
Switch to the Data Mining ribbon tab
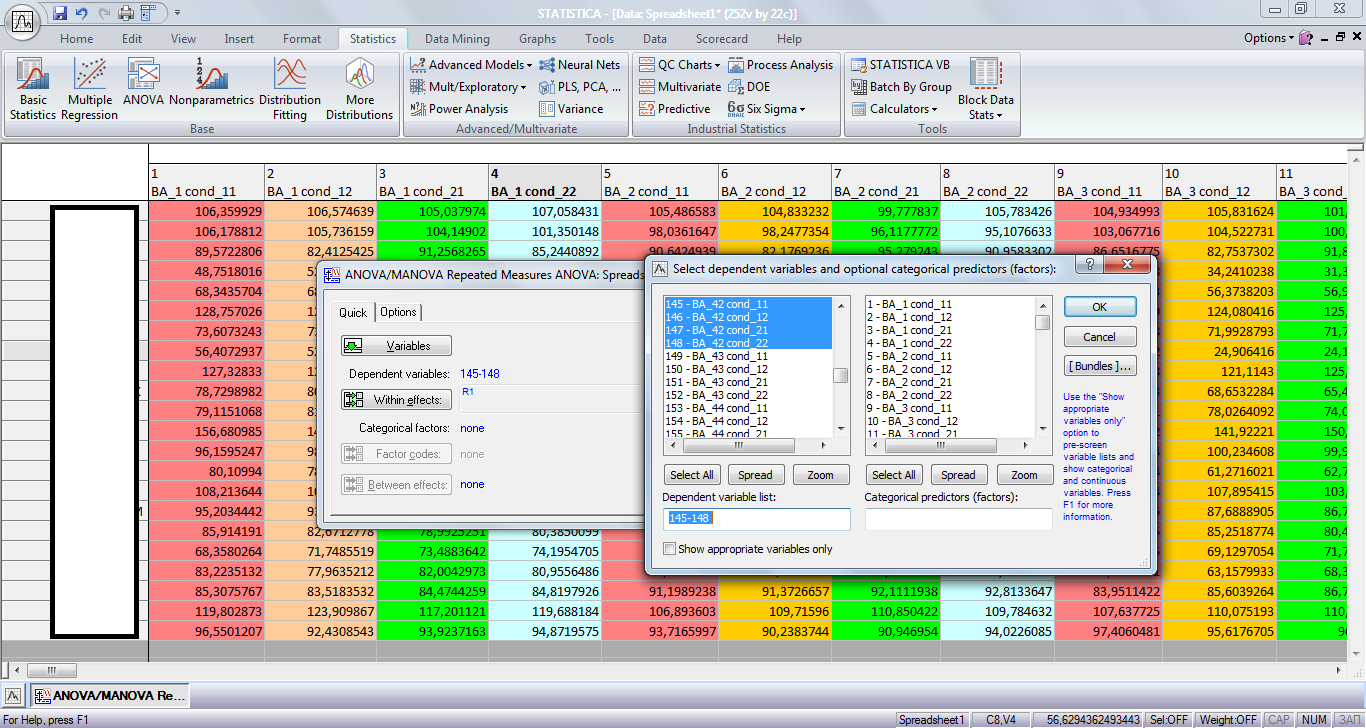coord(457,39)
